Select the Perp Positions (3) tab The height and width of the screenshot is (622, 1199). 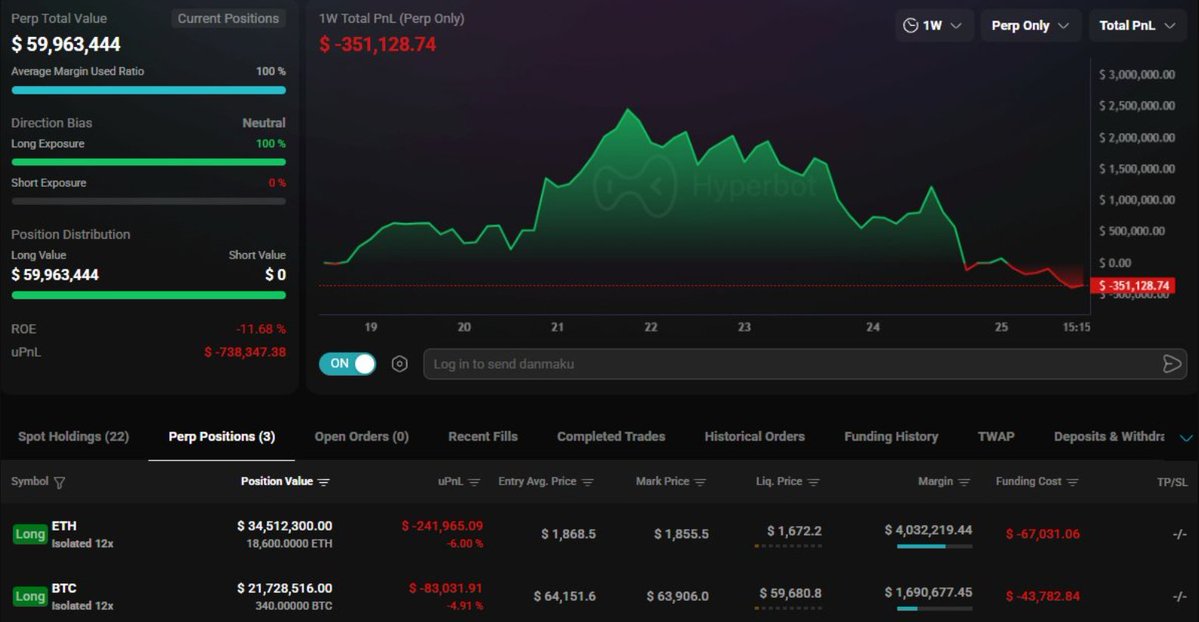pos(222,436)
